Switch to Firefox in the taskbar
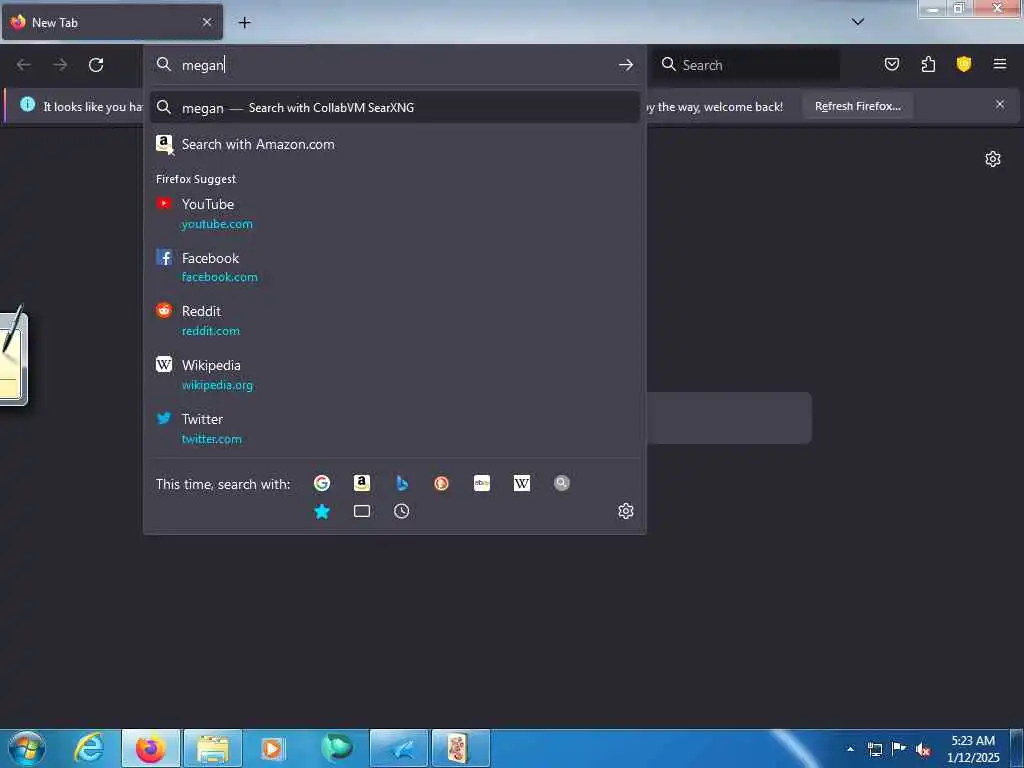This screenshot has width=1024, height=768. click(151, 748)
